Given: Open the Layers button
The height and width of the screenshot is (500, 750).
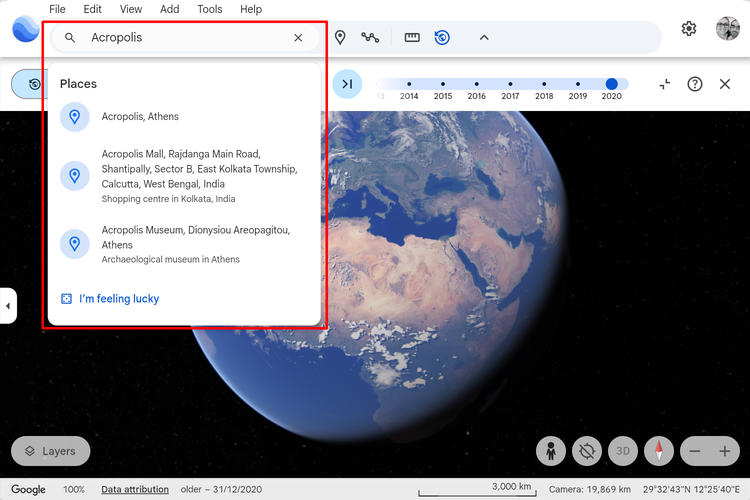Looking at the screenshot, I should 51,451.
